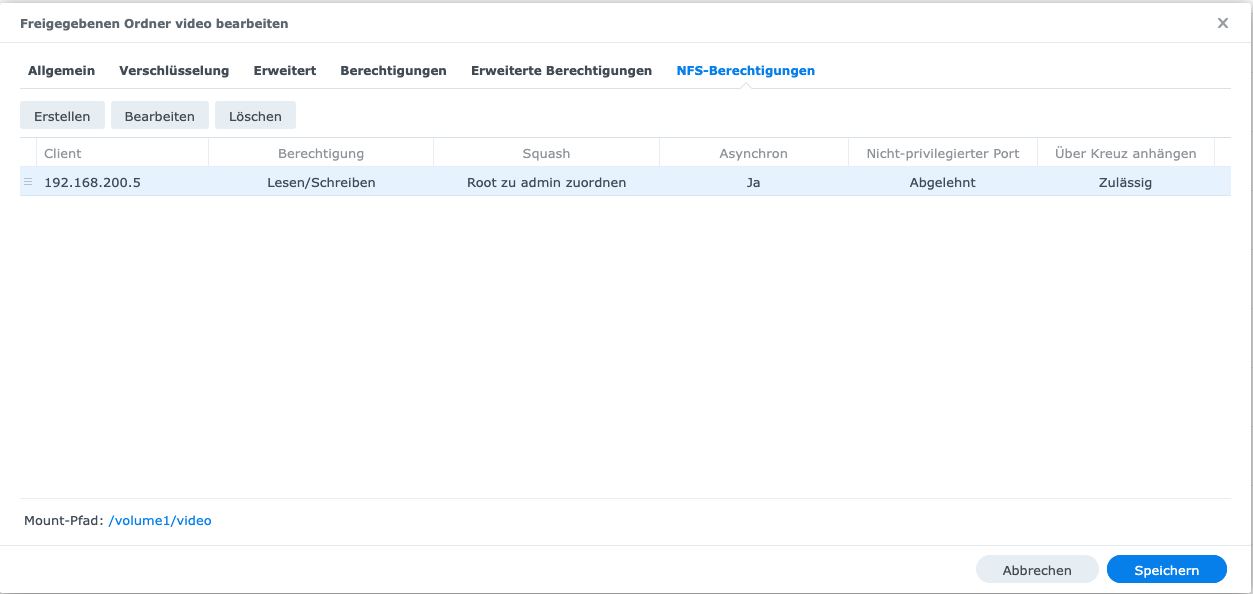Click the Über Kreuz anhängen column header
Image resolution: width=1253 pixels, height=594 pixels.
click(x=1126, y=153)
